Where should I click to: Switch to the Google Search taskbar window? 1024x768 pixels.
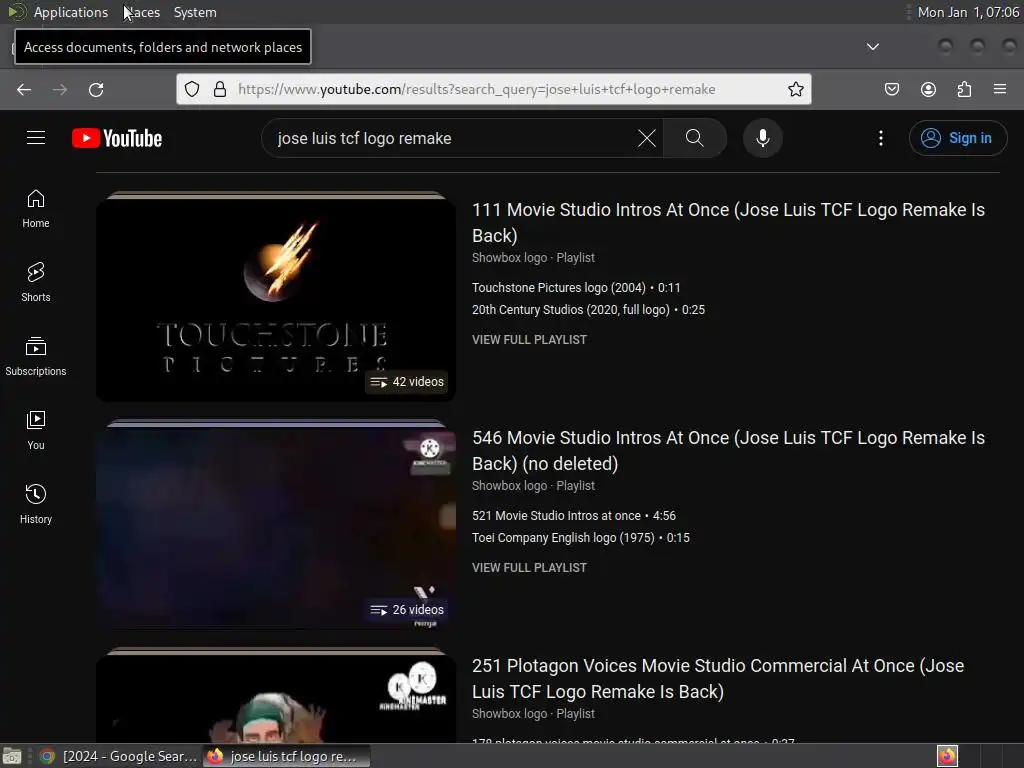119,756
